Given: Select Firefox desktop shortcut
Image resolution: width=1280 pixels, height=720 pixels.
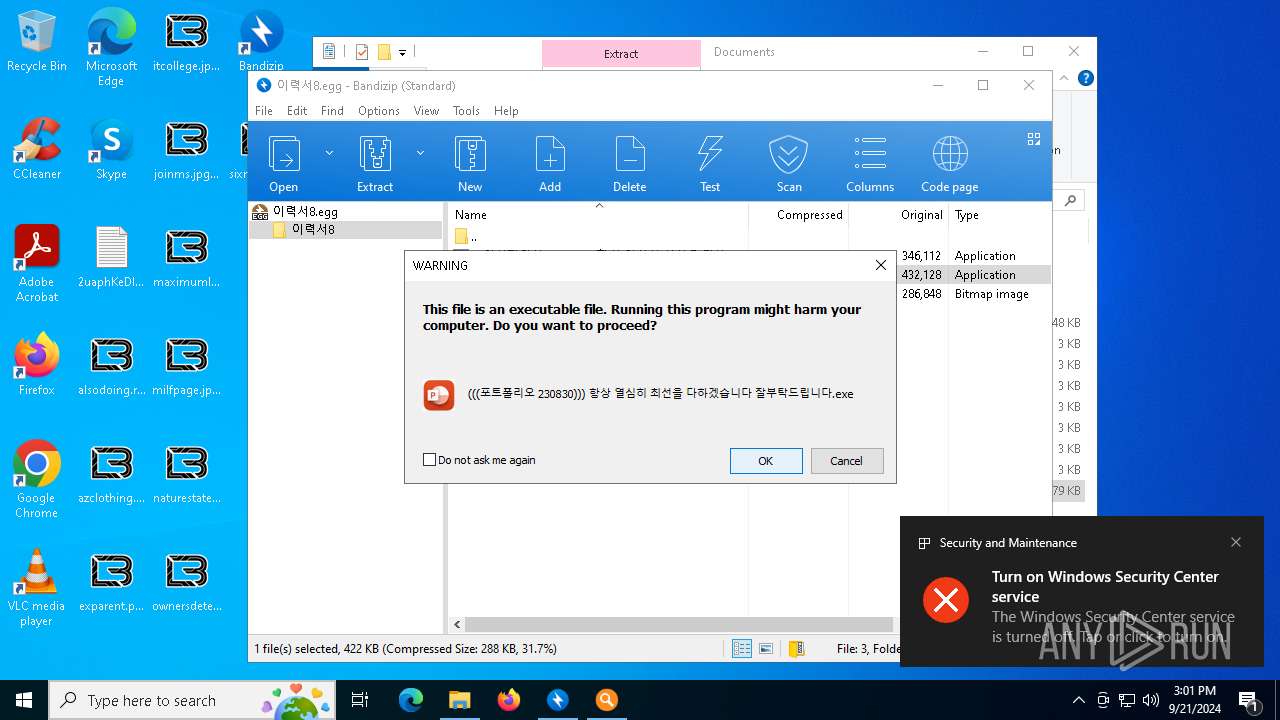Looking at the screenshot, I should [37, 366].
